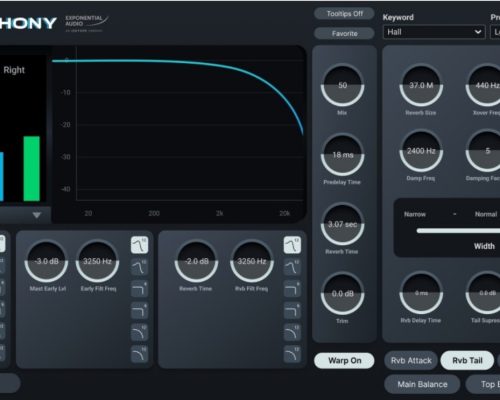The width and height of the screenshot is (500, 400).
Task: Click the Rvb Delay Time knob showing 0 ms
Action: (421, 293)
